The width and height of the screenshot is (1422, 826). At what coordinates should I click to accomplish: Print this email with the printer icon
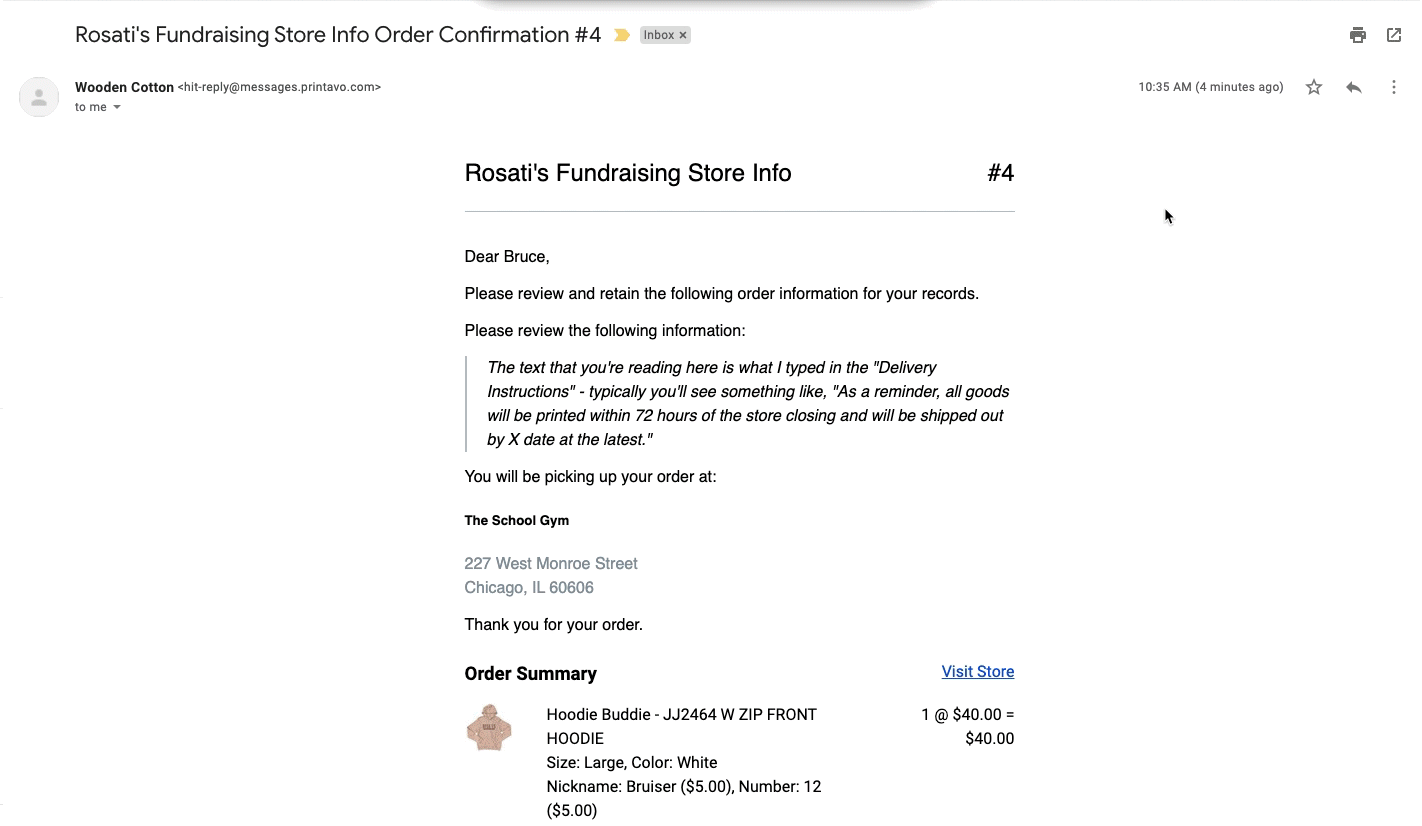(1357, 35)
